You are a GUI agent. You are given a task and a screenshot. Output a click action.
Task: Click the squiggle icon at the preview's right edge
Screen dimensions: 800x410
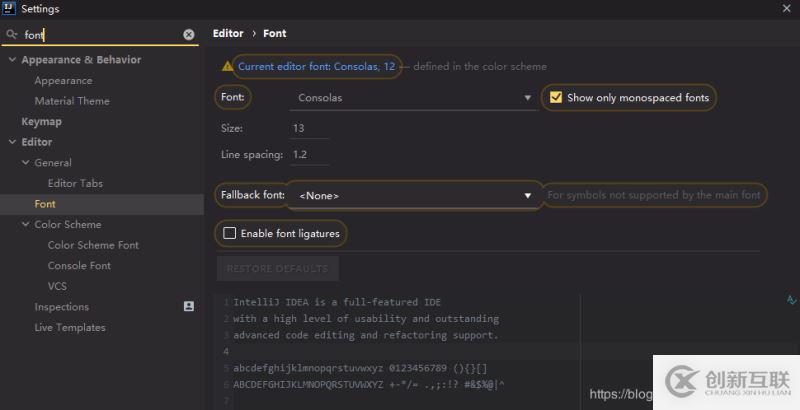792,300
